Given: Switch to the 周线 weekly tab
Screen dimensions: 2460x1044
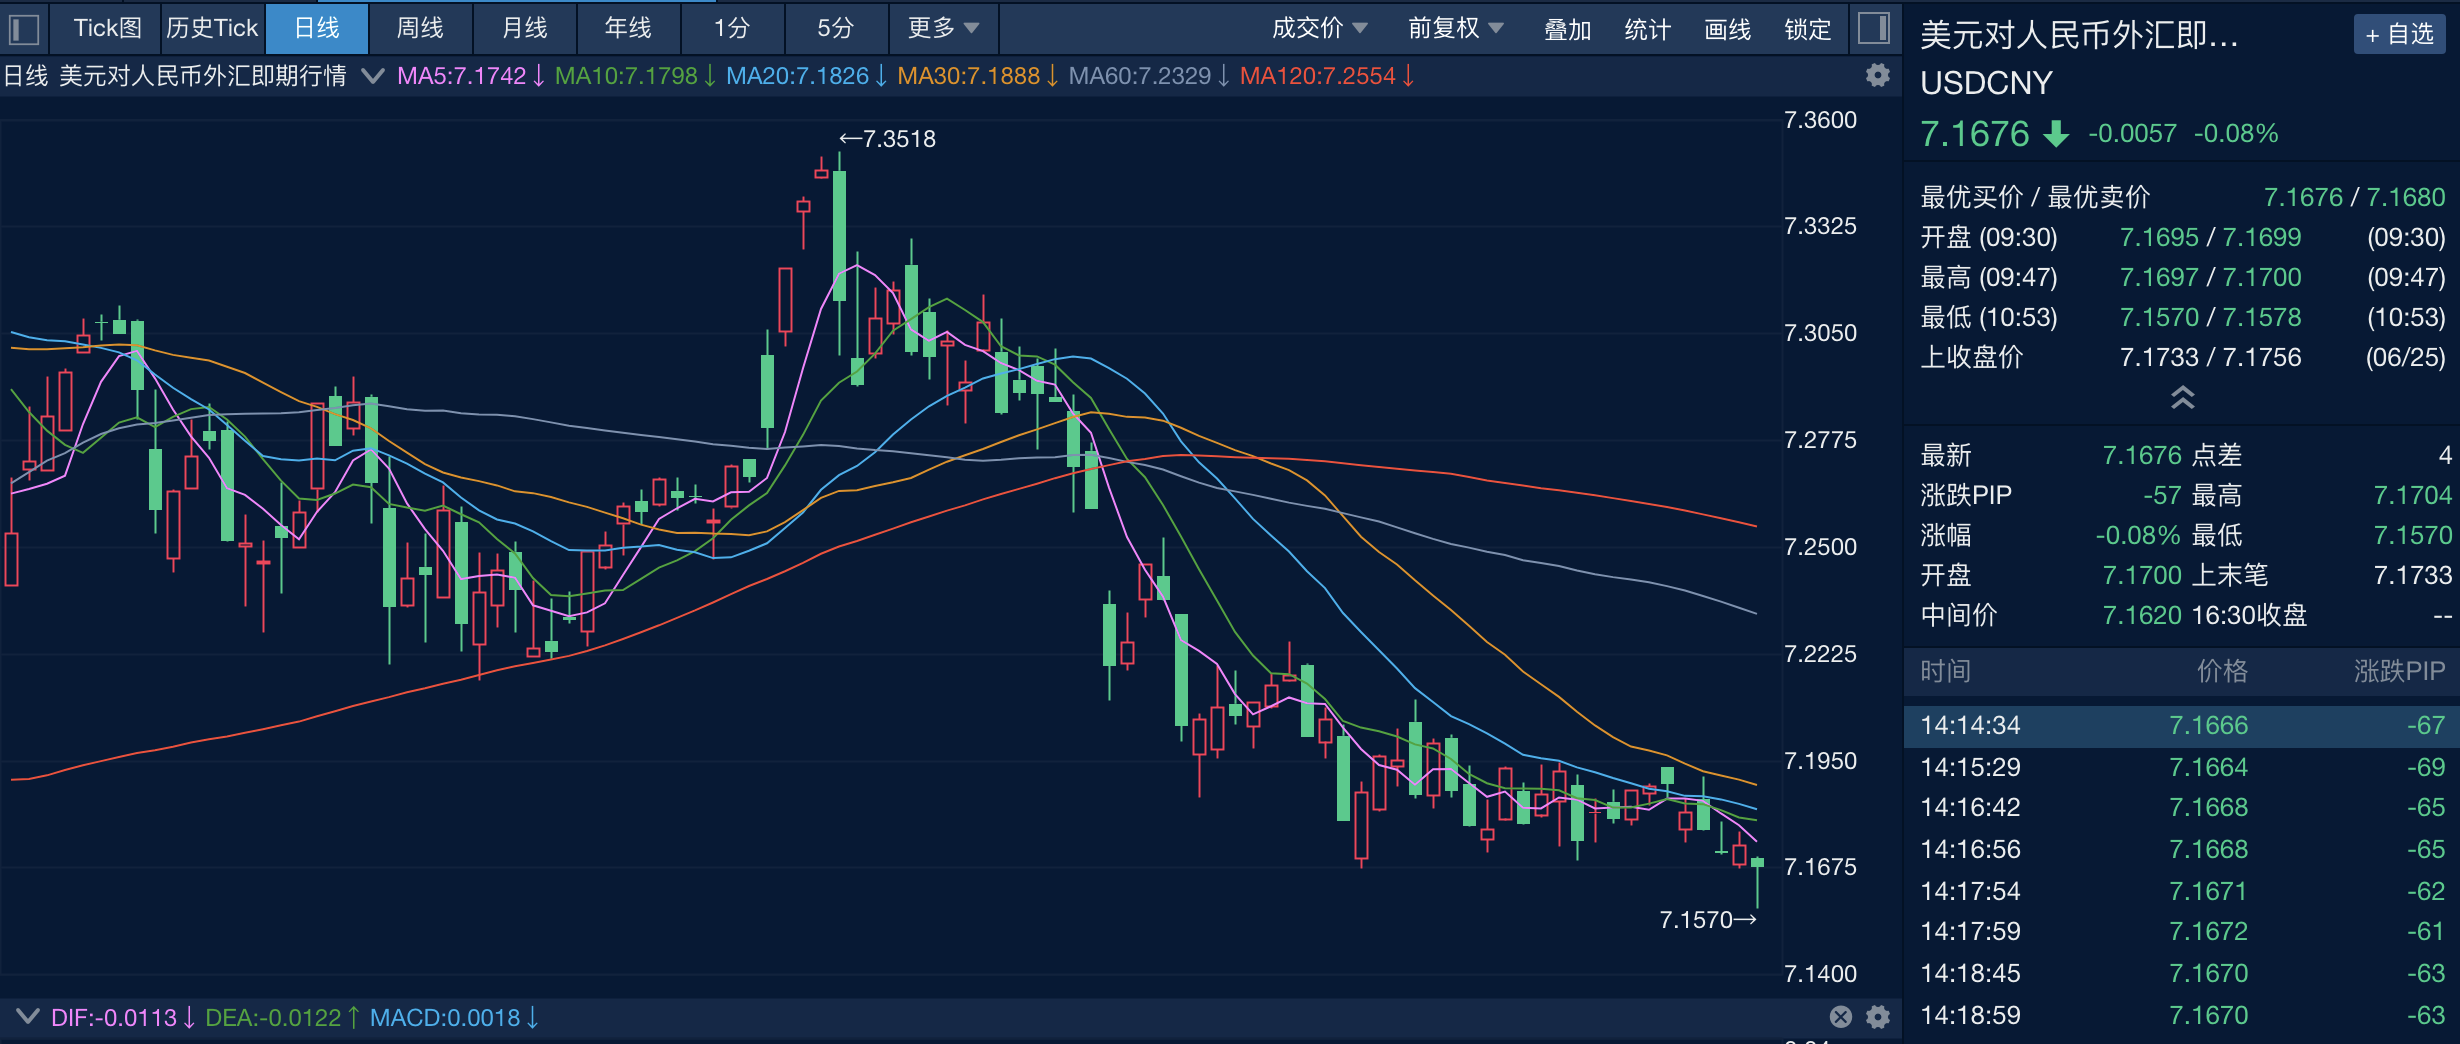Looking at the screenshot, I should click(420, 28).
